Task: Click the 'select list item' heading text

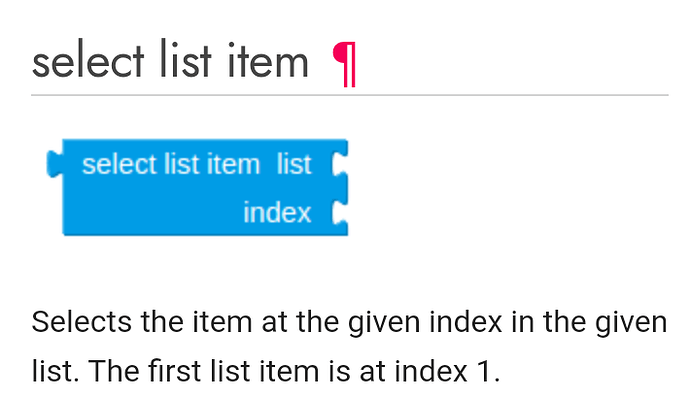Action: tap(170, 60)
